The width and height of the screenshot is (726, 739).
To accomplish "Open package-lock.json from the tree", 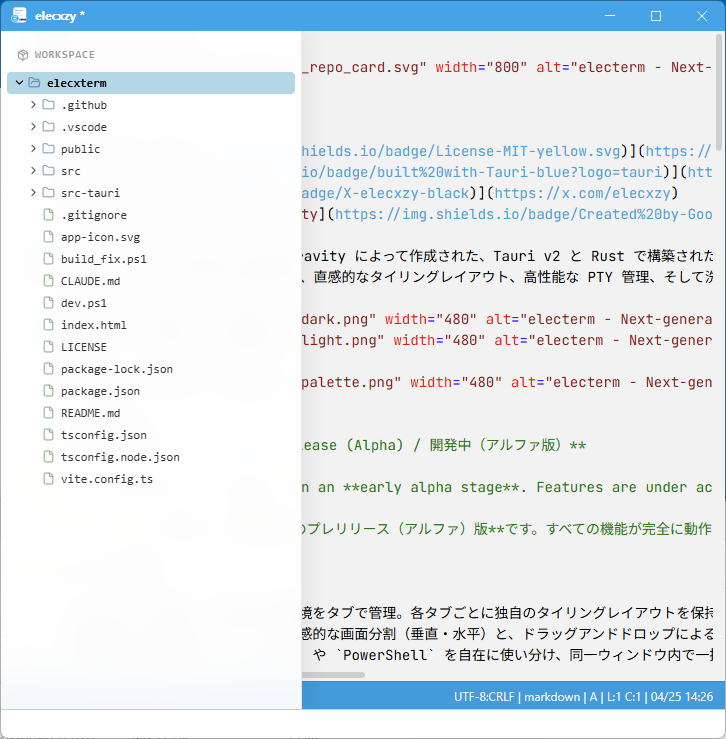I will (117, 369).
